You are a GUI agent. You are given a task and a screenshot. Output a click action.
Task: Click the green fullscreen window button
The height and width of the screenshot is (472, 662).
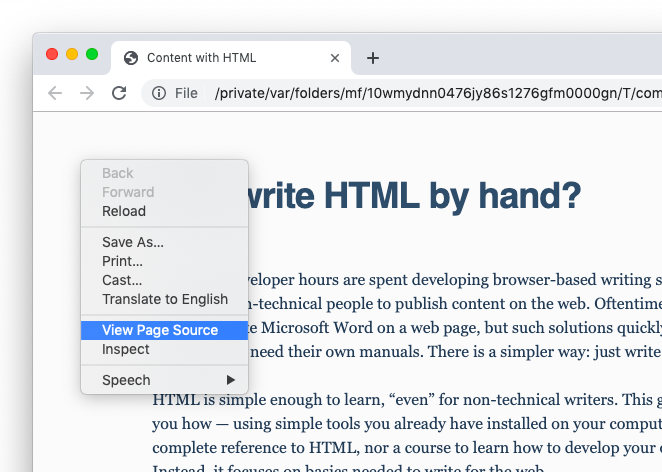click(x=92, y=54)
